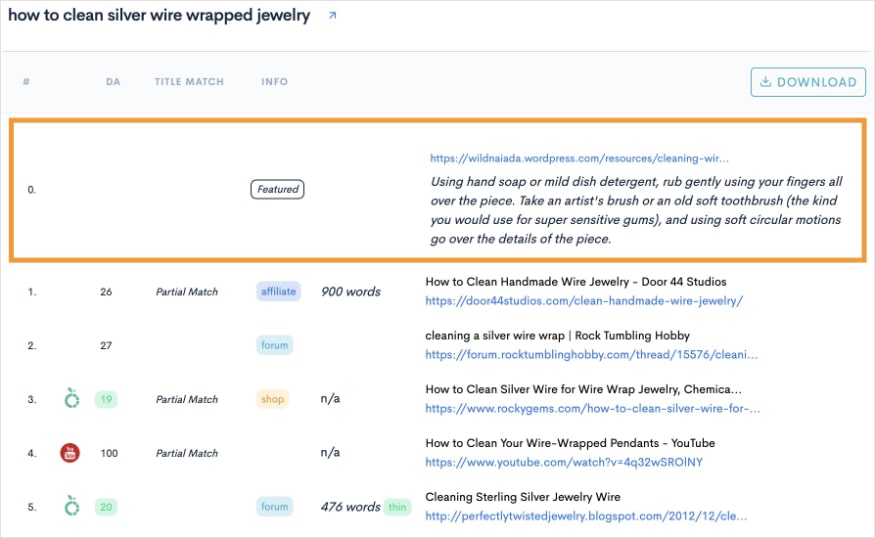
Task: Click the 'n/a' word count in row 4
Action: pos(330,452)
